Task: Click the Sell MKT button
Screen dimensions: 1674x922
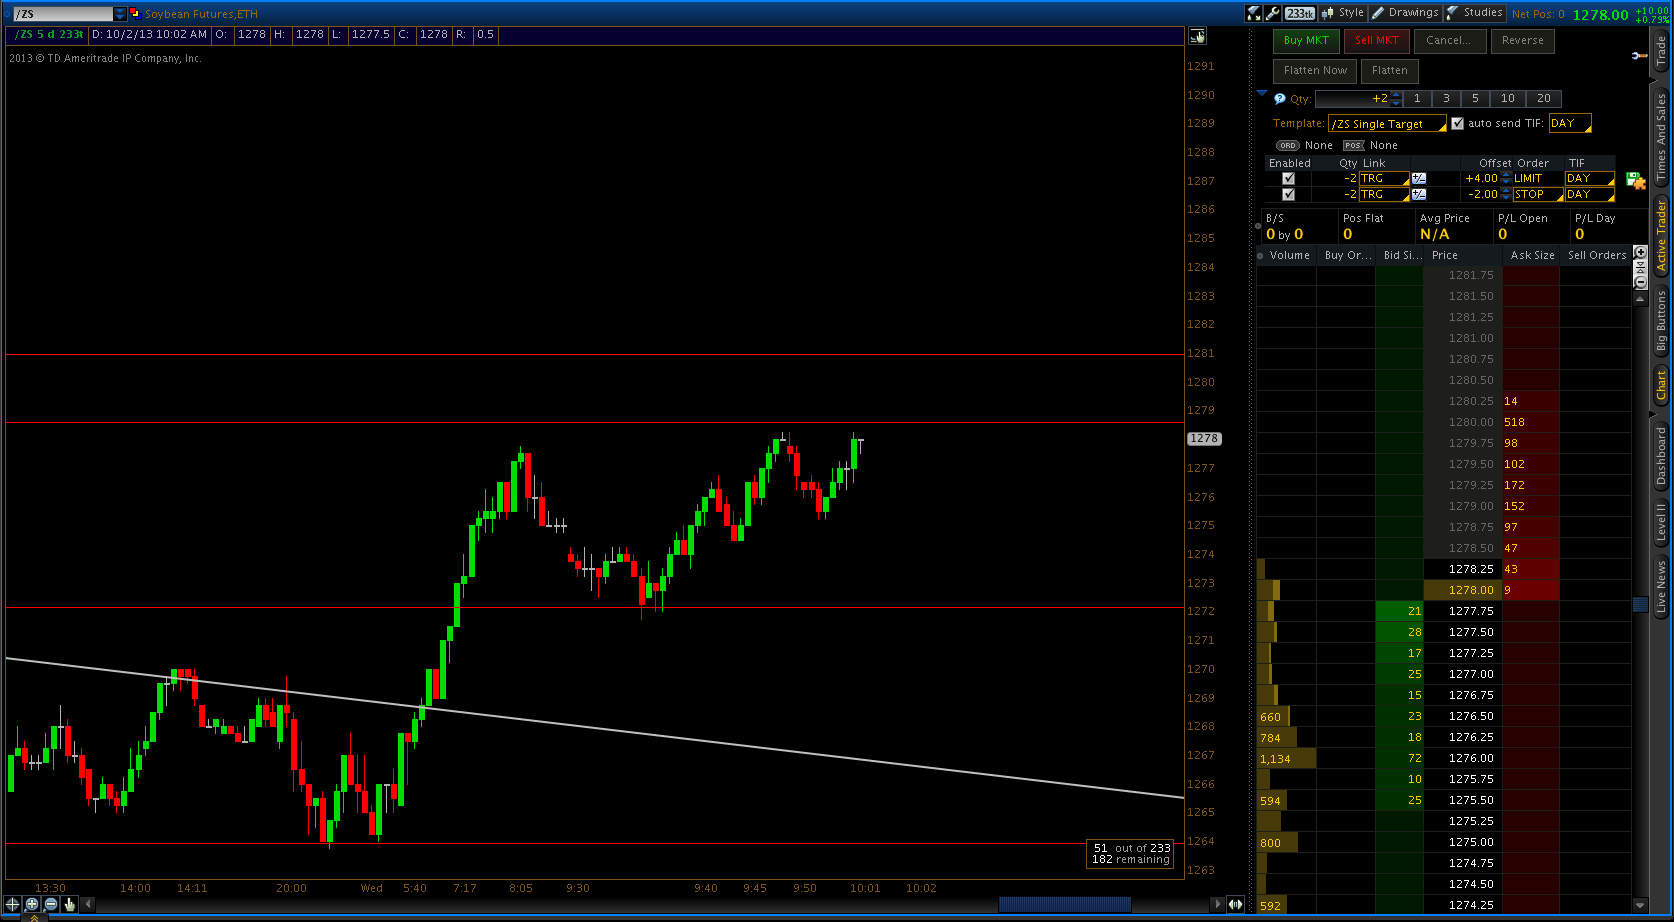Action: tap(1377, 41)
